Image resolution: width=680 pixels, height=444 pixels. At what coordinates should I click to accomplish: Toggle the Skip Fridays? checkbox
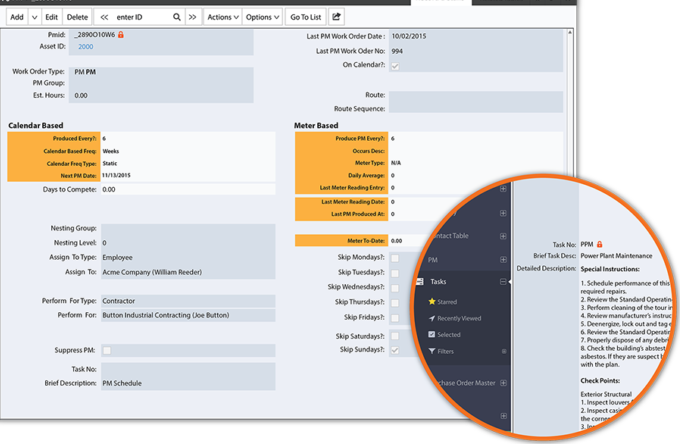click(395, 318)
